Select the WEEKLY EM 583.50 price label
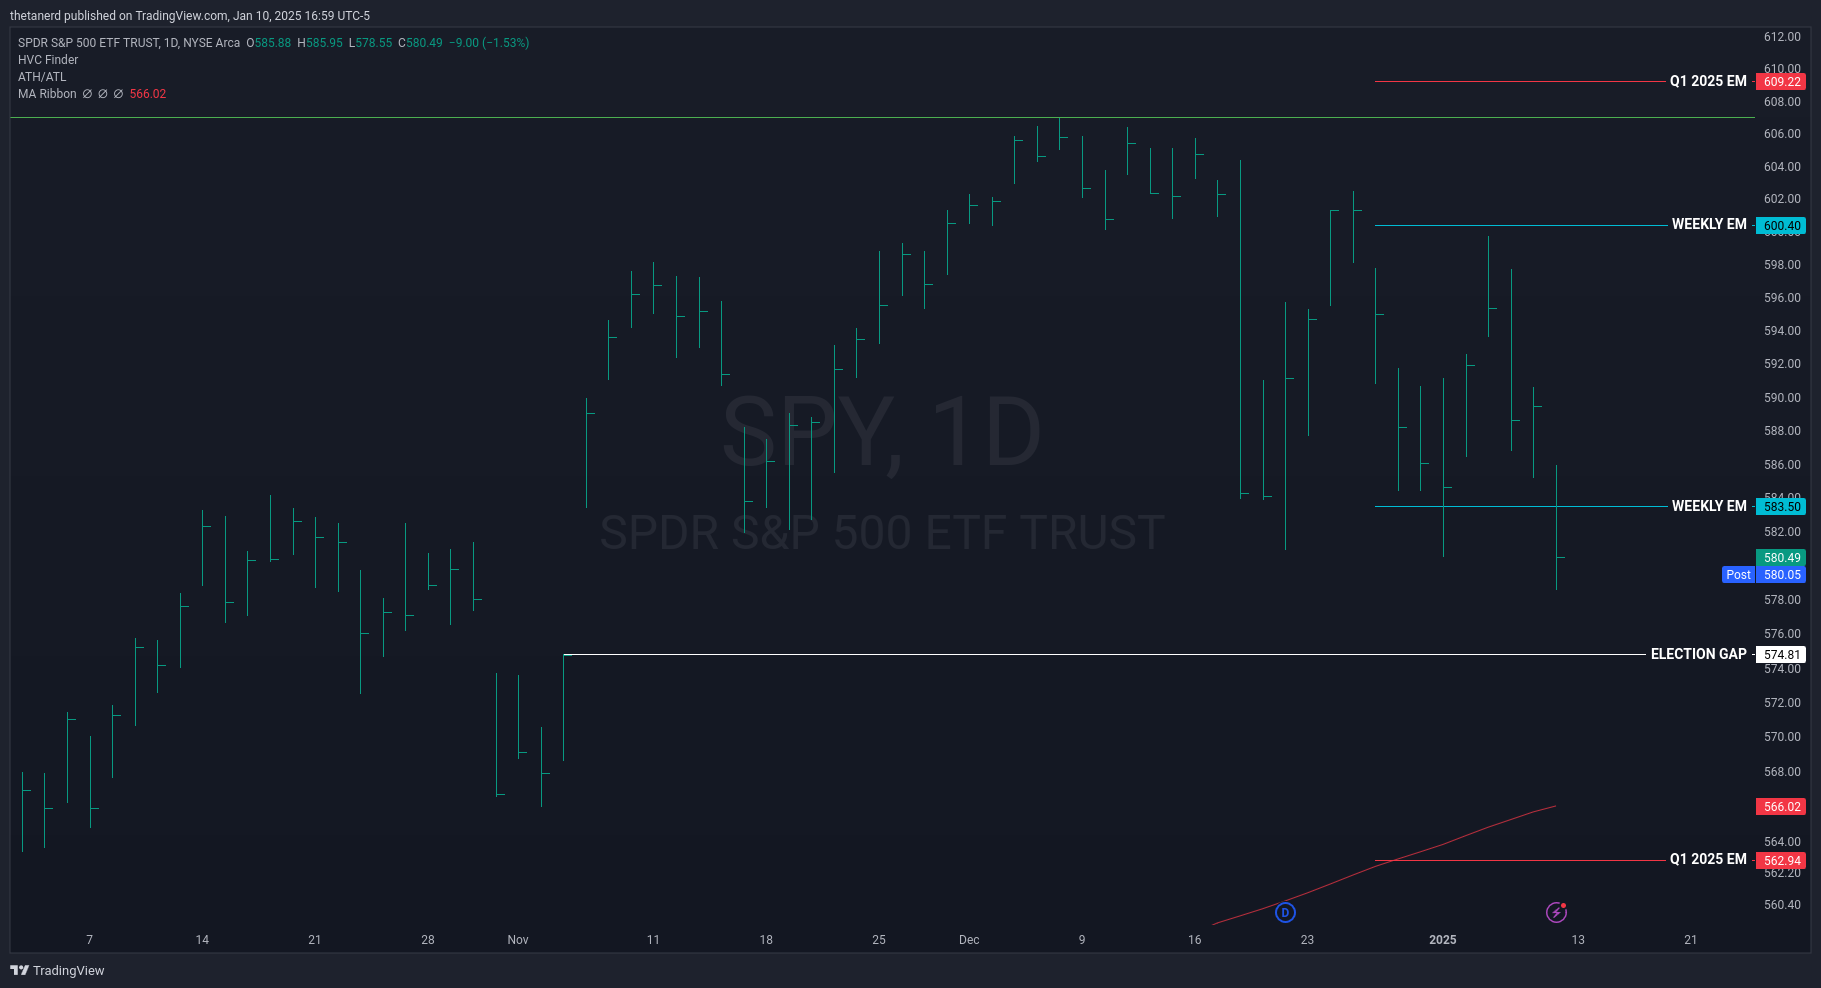This screenshot has height=988, width=1821. click(x=1781, y=507)
